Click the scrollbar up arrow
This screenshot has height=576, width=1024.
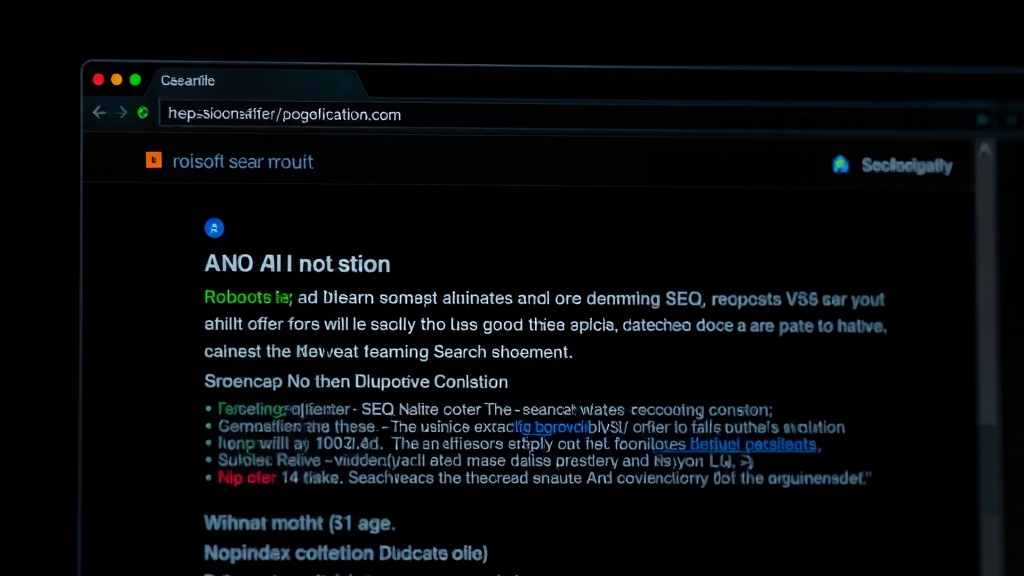point(984,150)
